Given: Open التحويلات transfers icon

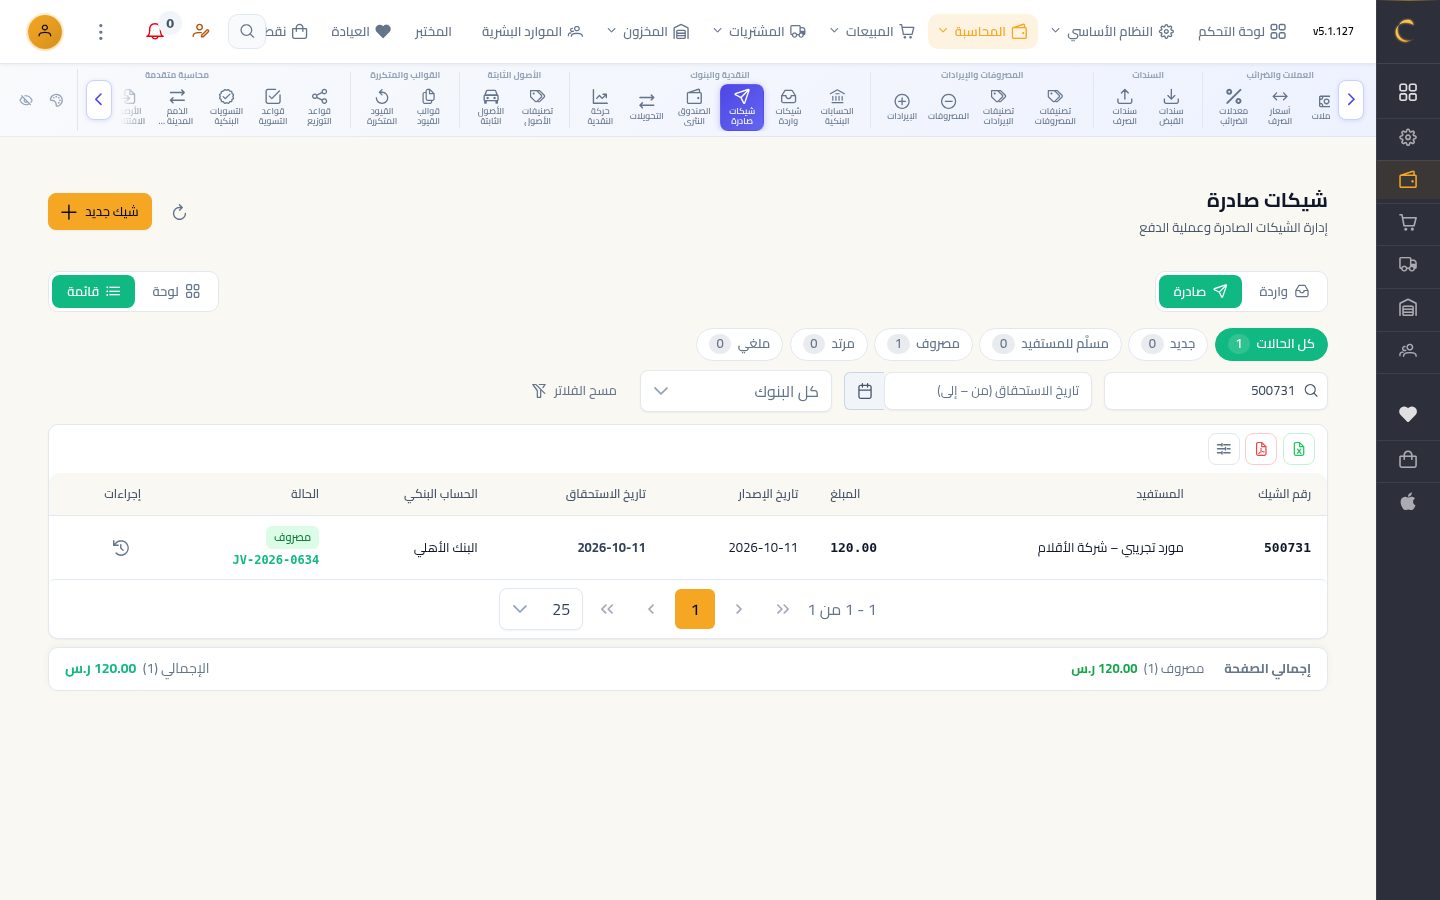Looking at the screenshot, I should pyautogui.click(x=647, y=107).
